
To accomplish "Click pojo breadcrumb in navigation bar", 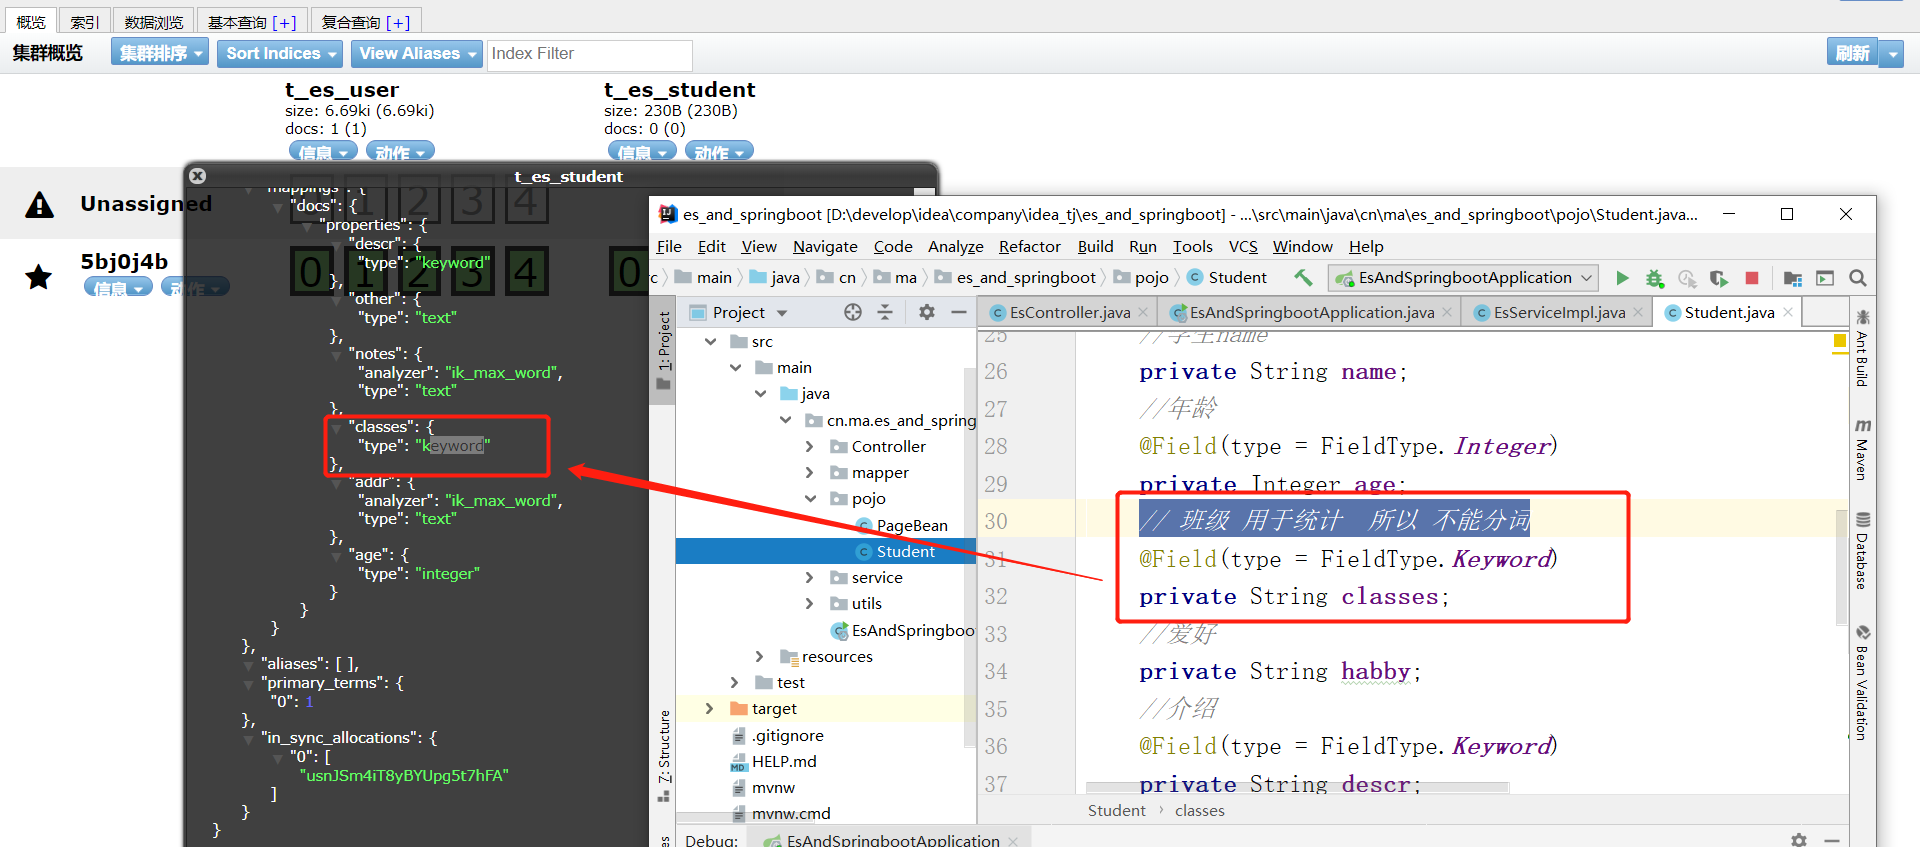I will [1141, 277].
